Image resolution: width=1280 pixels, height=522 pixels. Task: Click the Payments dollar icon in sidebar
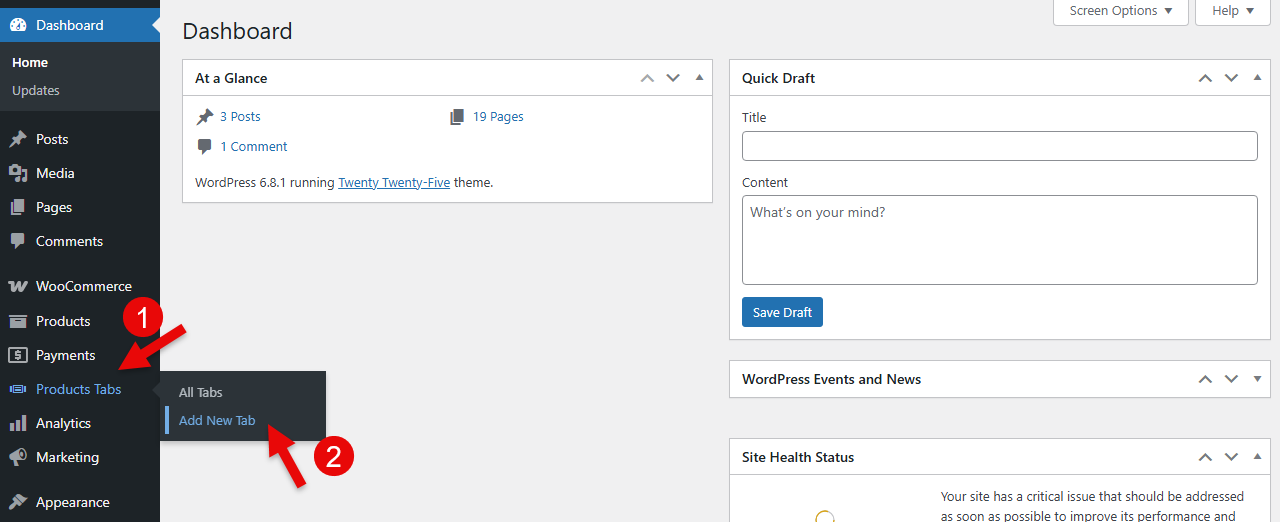pyautogui.click(x=18, y=355)
